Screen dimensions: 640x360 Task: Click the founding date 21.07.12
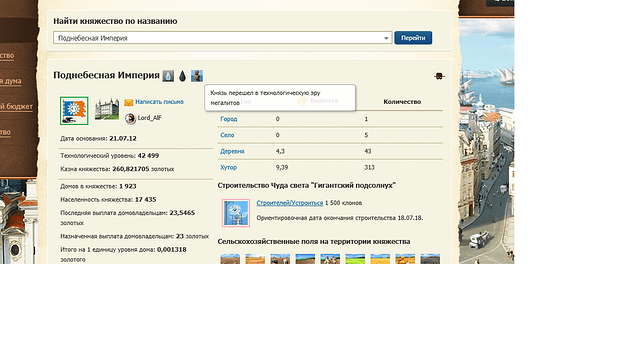click(x=123, y=138)
